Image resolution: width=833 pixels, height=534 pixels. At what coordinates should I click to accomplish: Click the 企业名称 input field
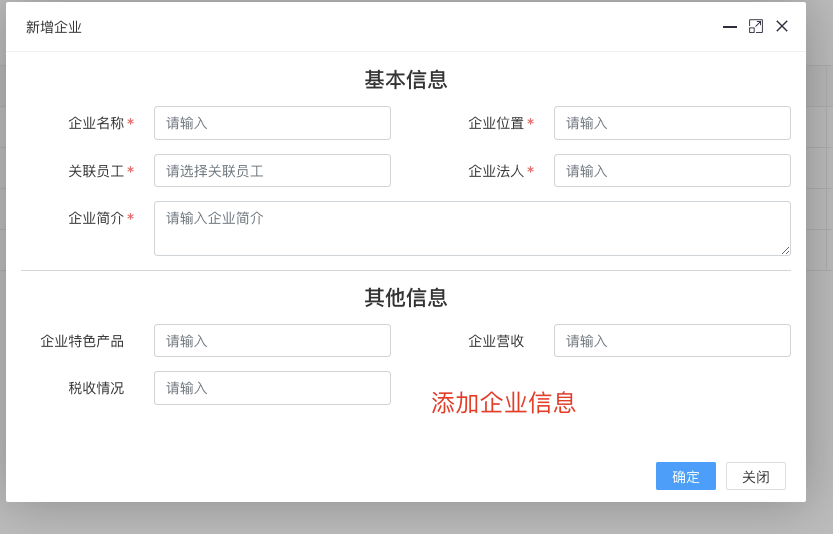tap(272, 123)
